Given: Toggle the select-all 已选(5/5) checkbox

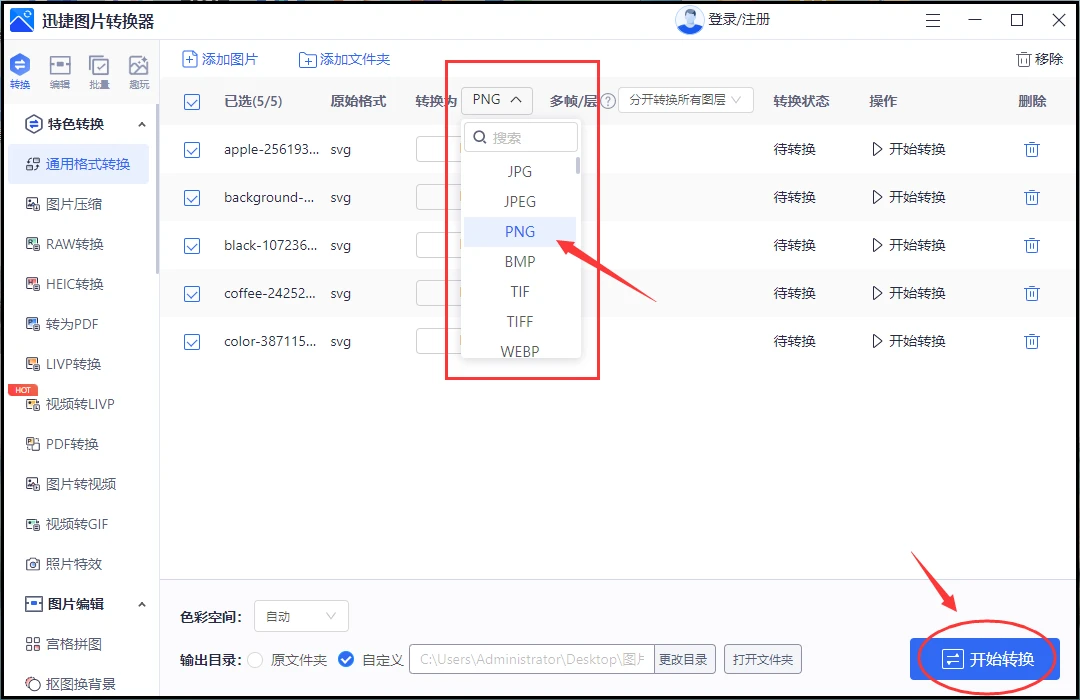Looking at the screenshot, I should 192,102.
